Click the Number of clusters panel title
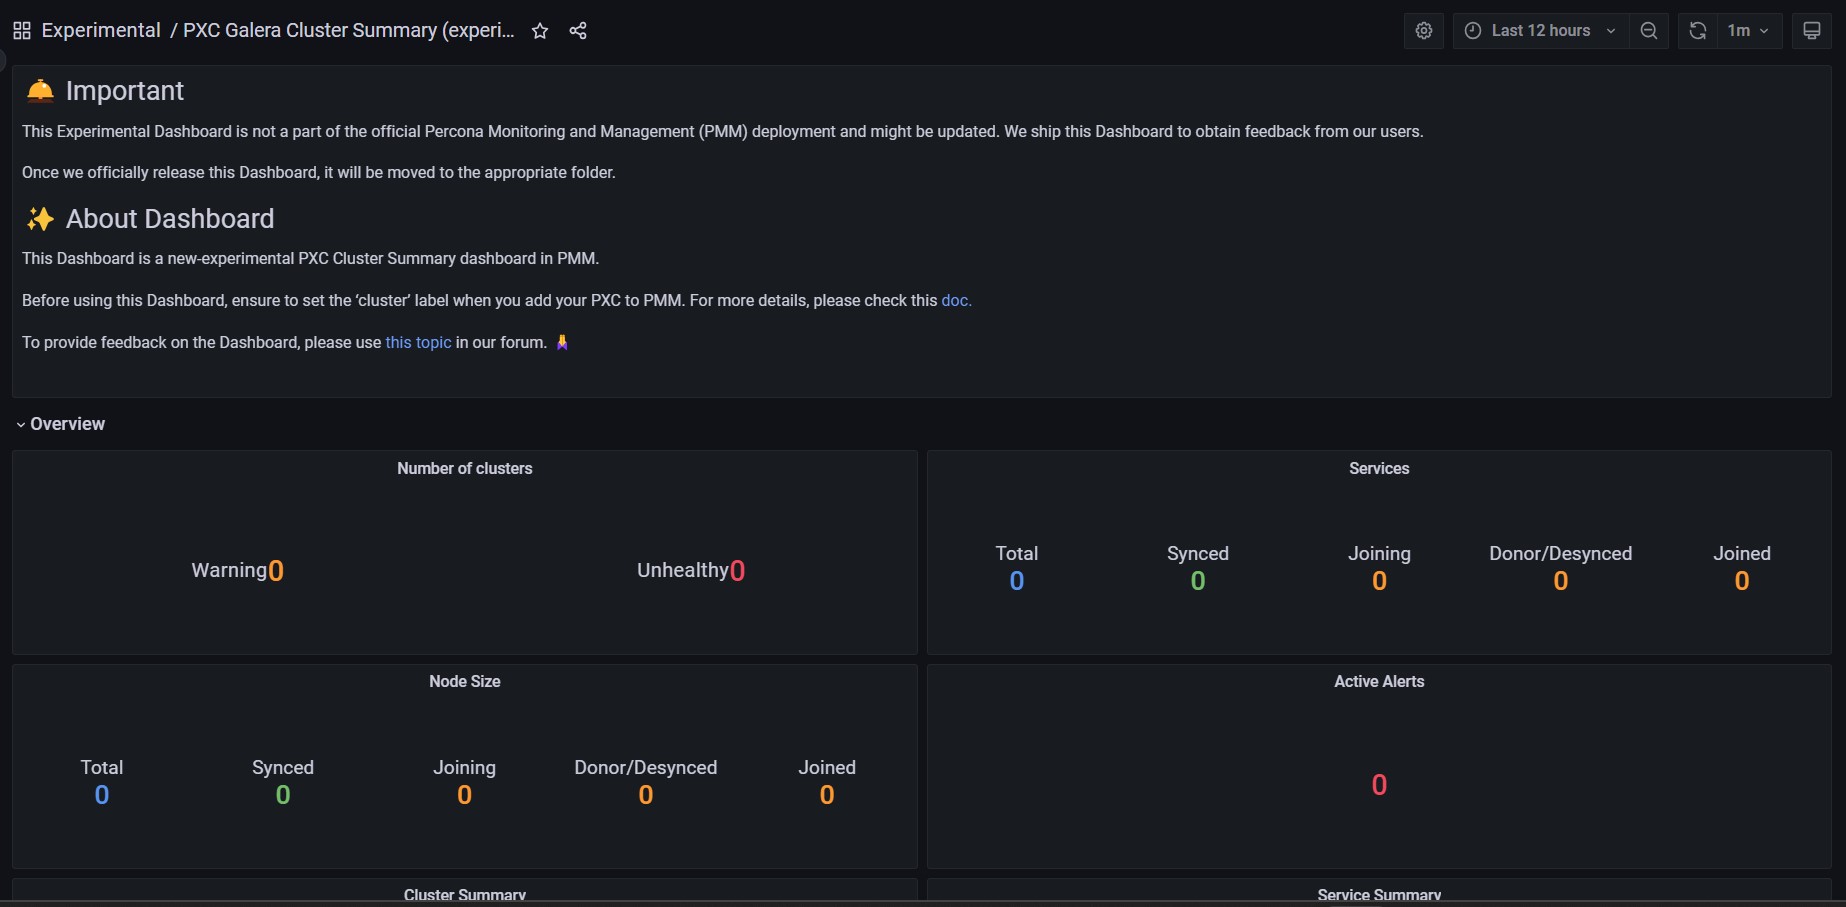The height and width of the screenshot is (907, 1846). point(464,469)
